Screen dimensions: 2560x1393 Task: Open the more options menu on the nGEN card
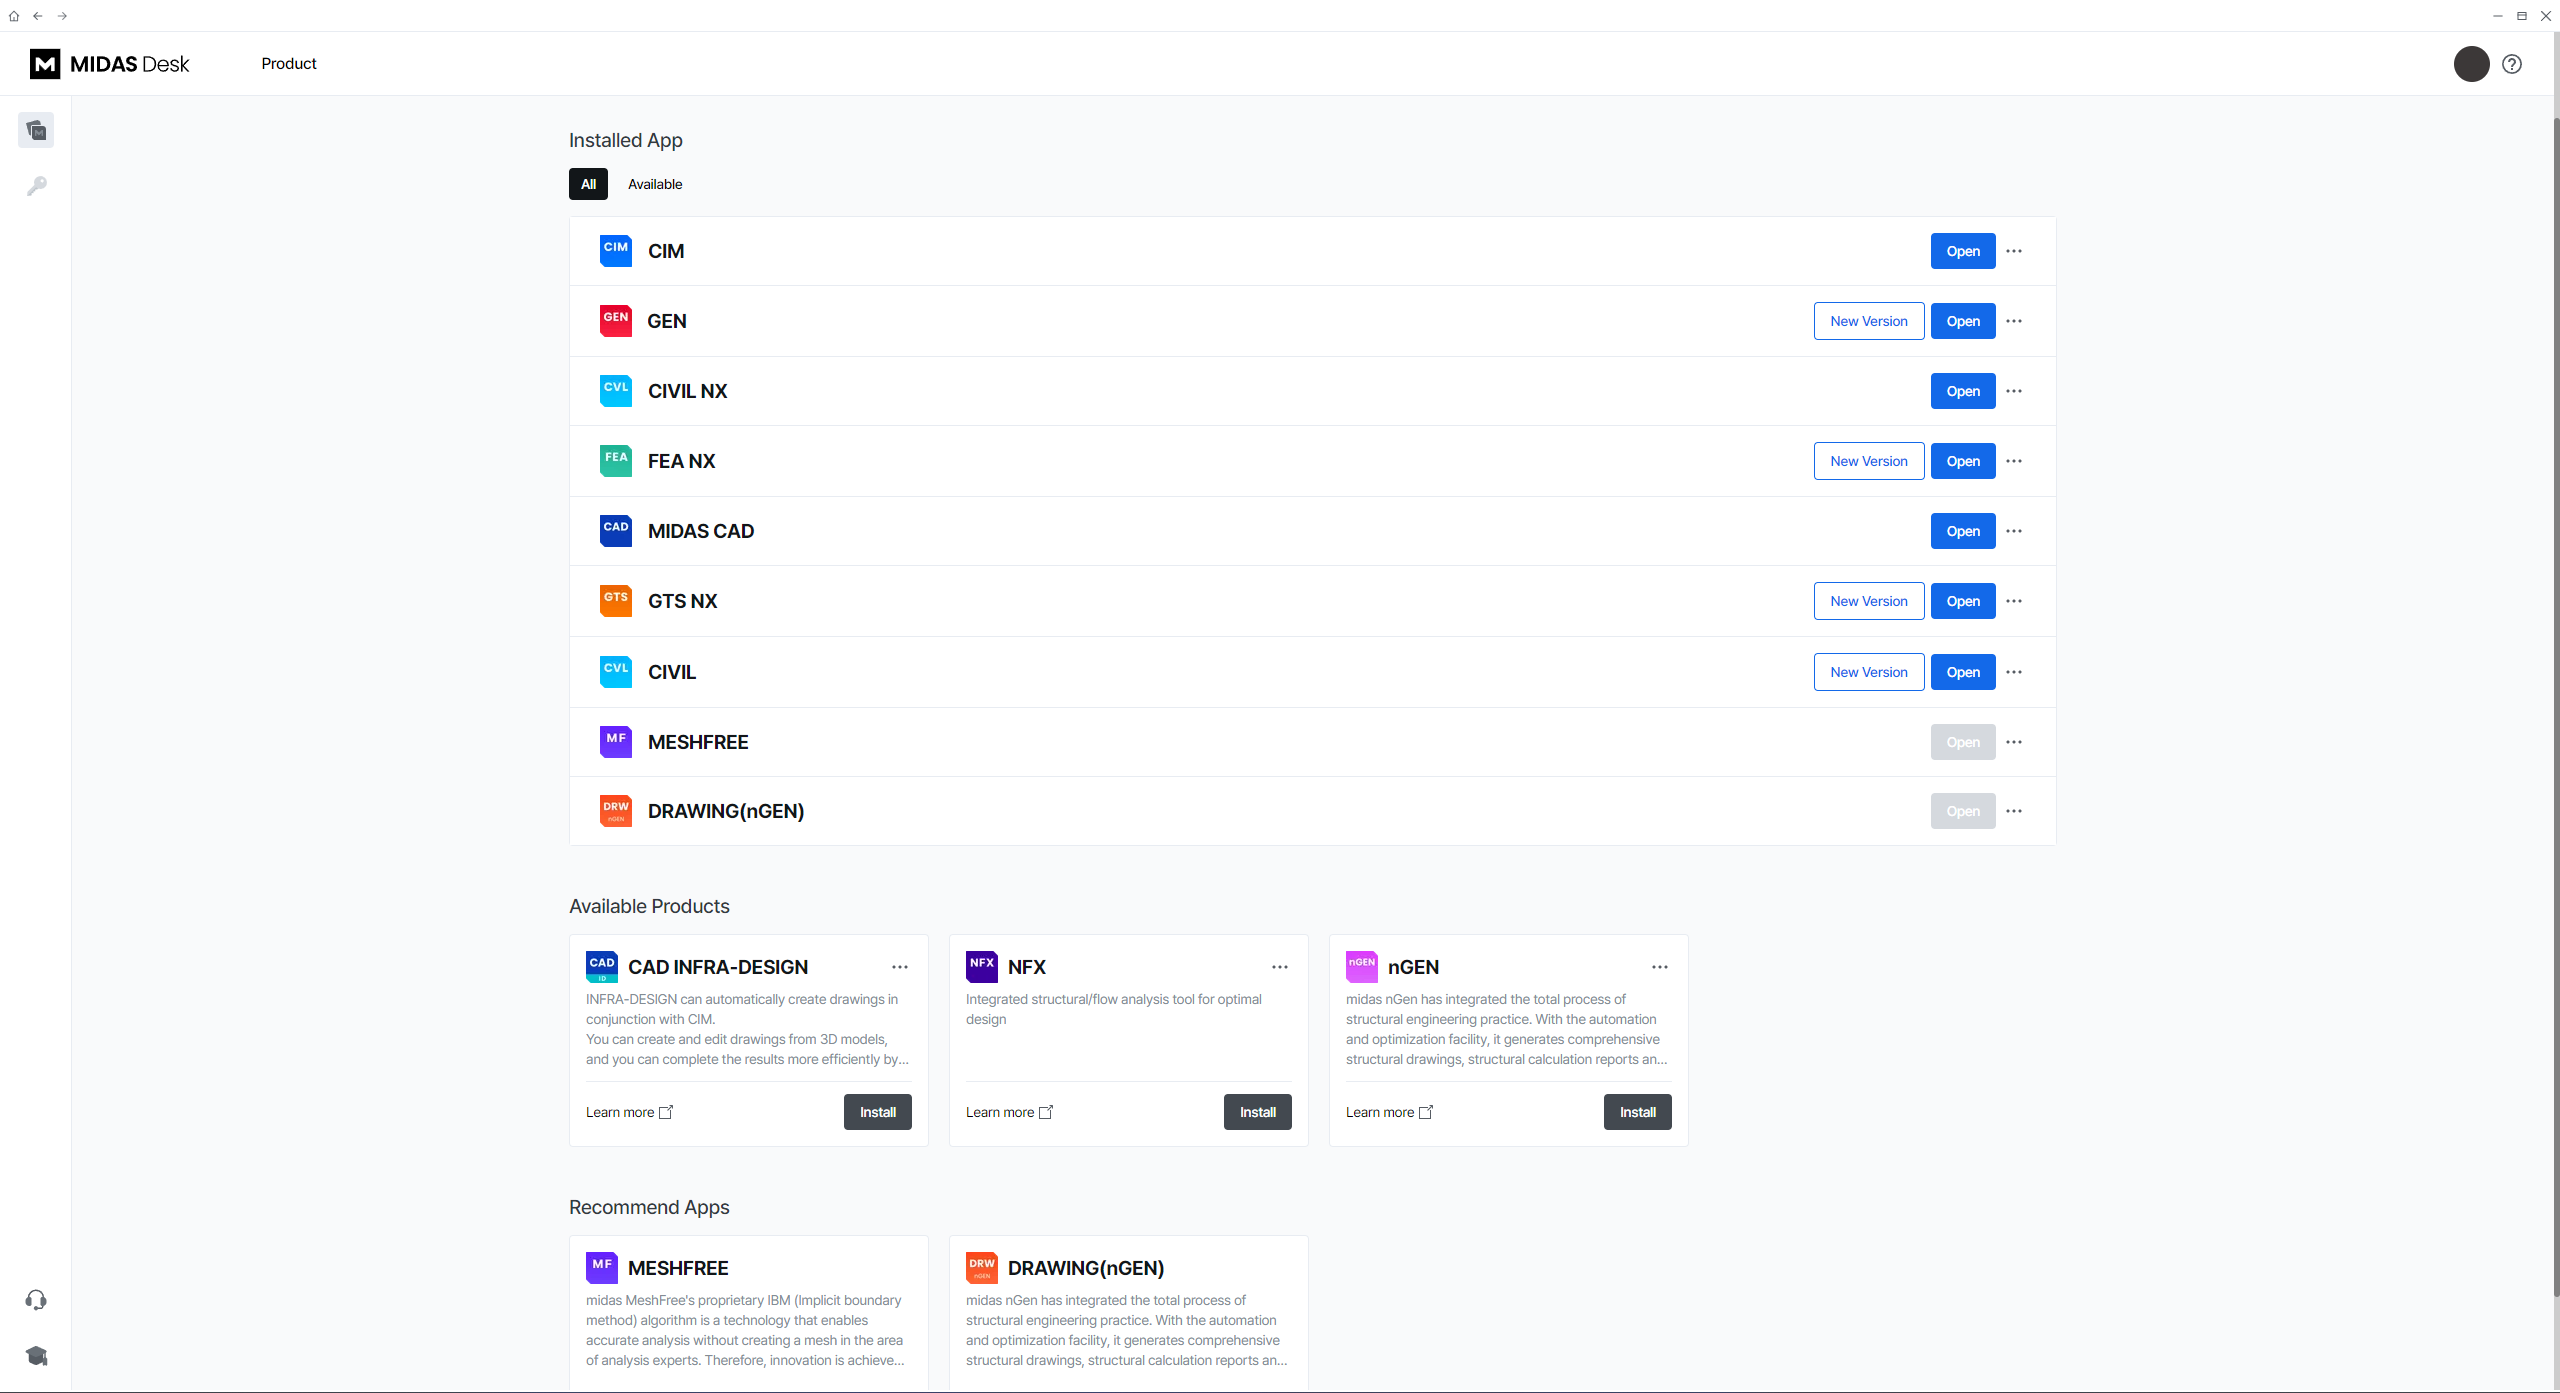(x=1659, y=967)
